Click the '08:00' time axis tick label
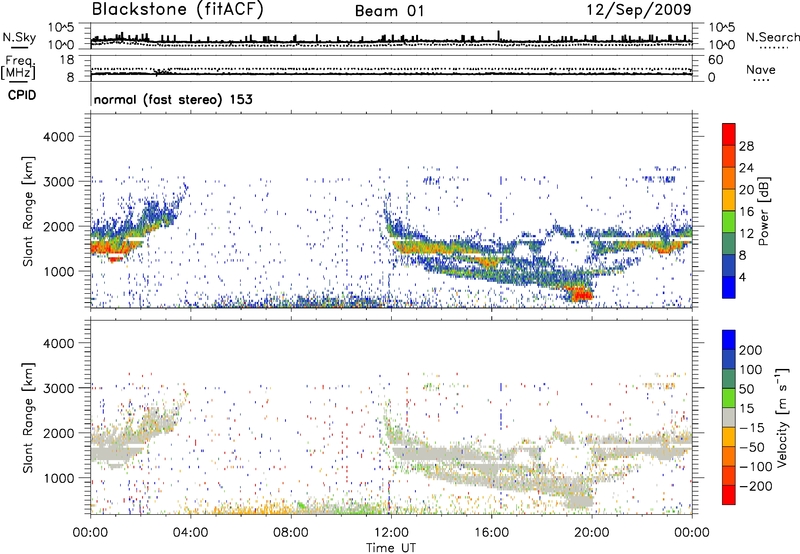The width and height of the screenshot is (800, 554). pos(291,533)
